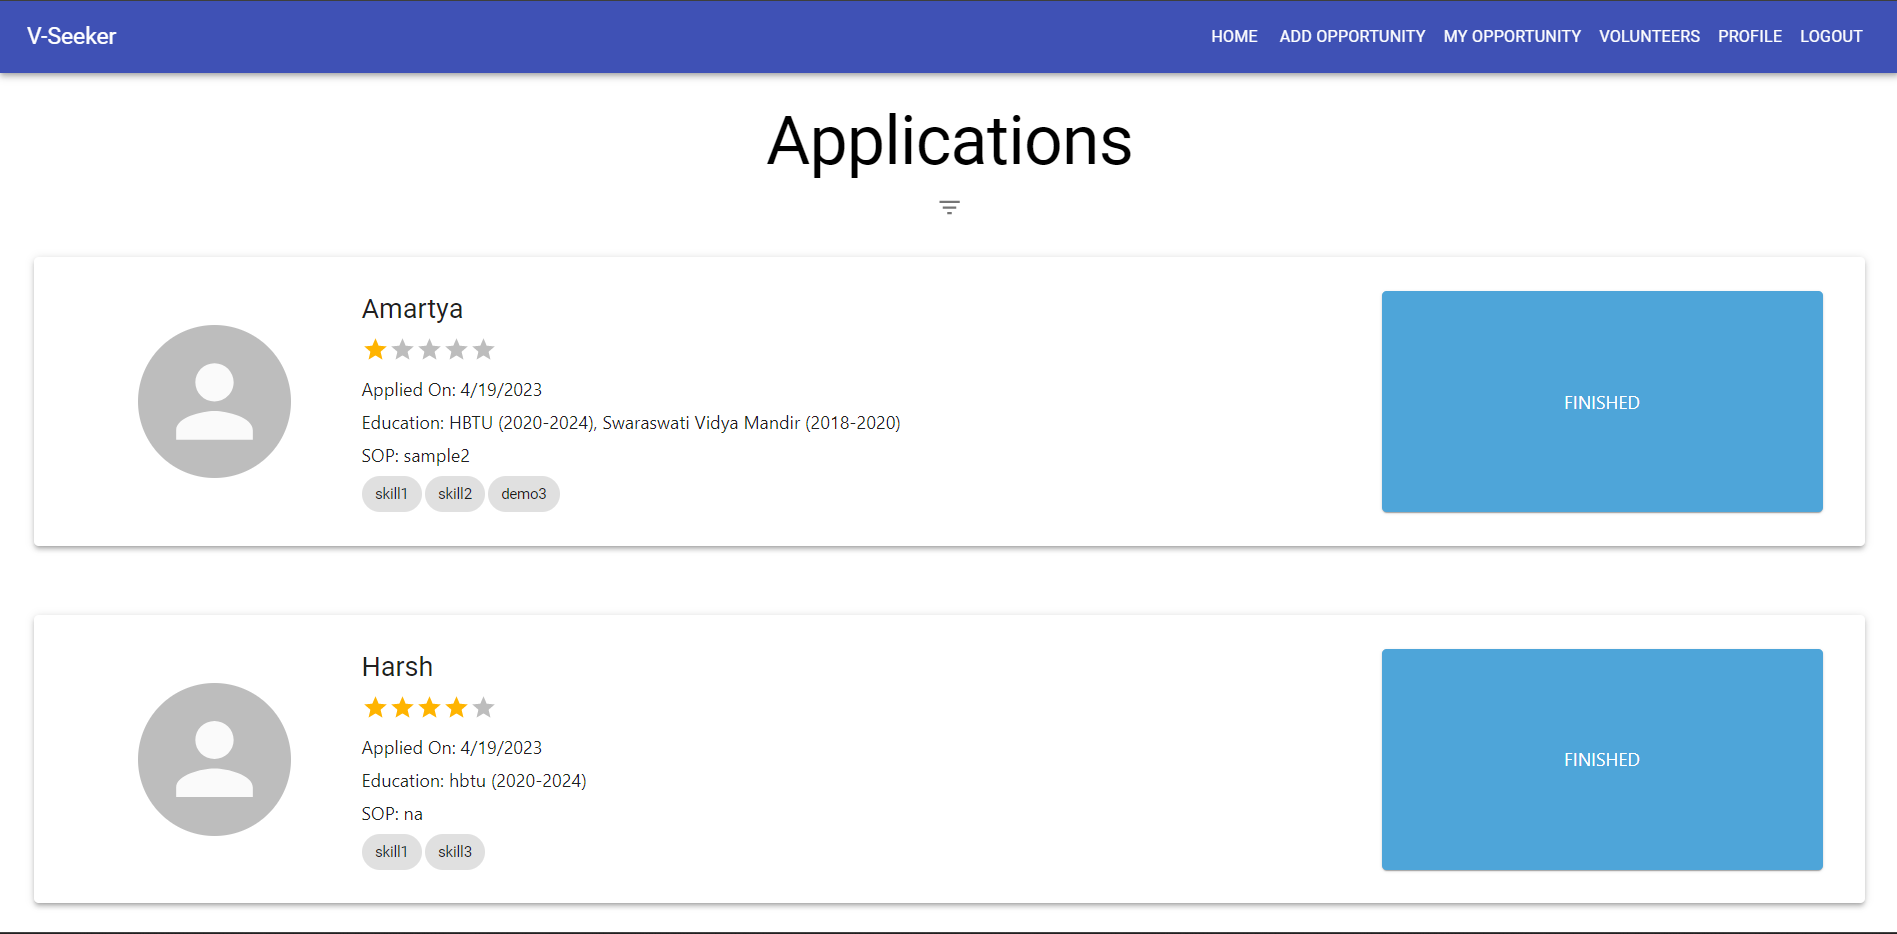Screen dimensions: 1897x934
Task: Open MY OPPORTUNITY page
Action: pos(1512,36)
